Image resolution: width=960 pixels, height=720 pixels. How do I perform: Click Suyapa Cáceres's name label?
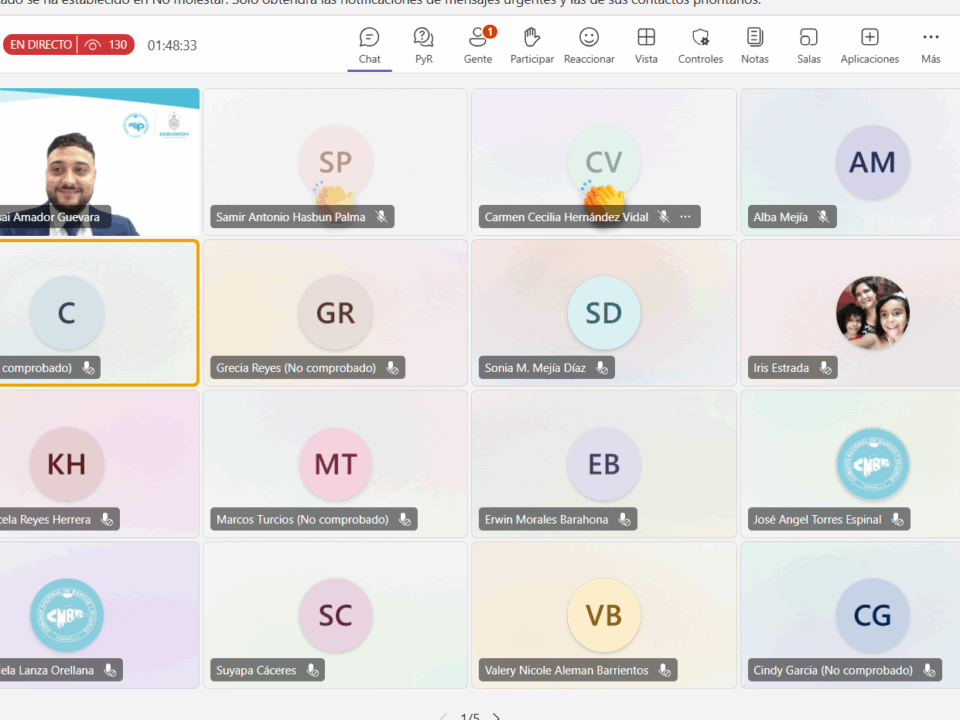(x=256, y=670)
